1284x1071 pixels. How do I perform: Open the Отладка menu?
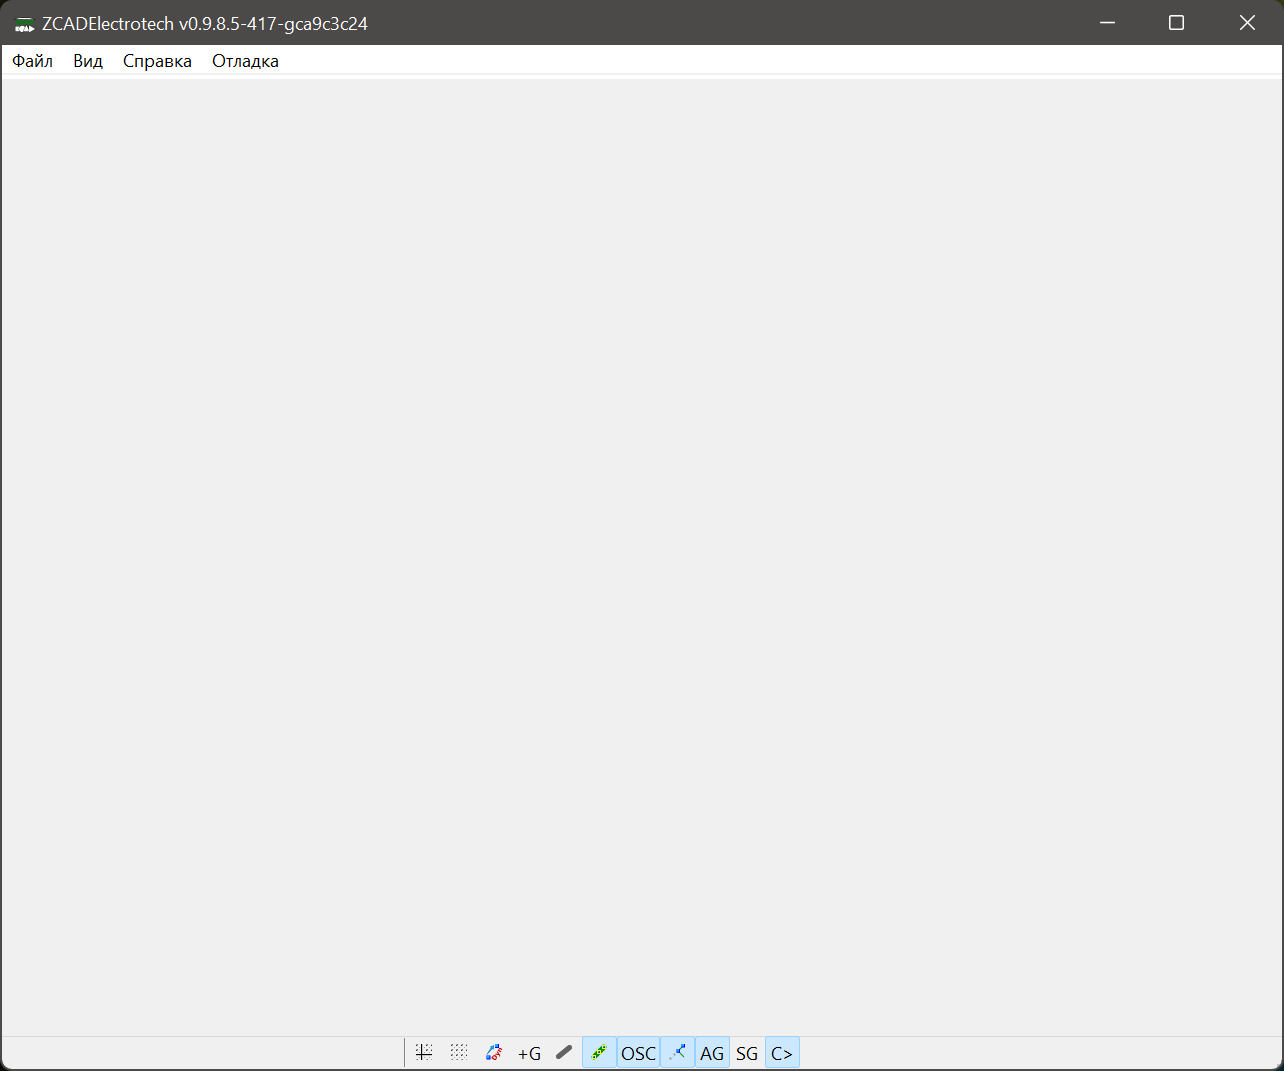click(x=245, y=61)
